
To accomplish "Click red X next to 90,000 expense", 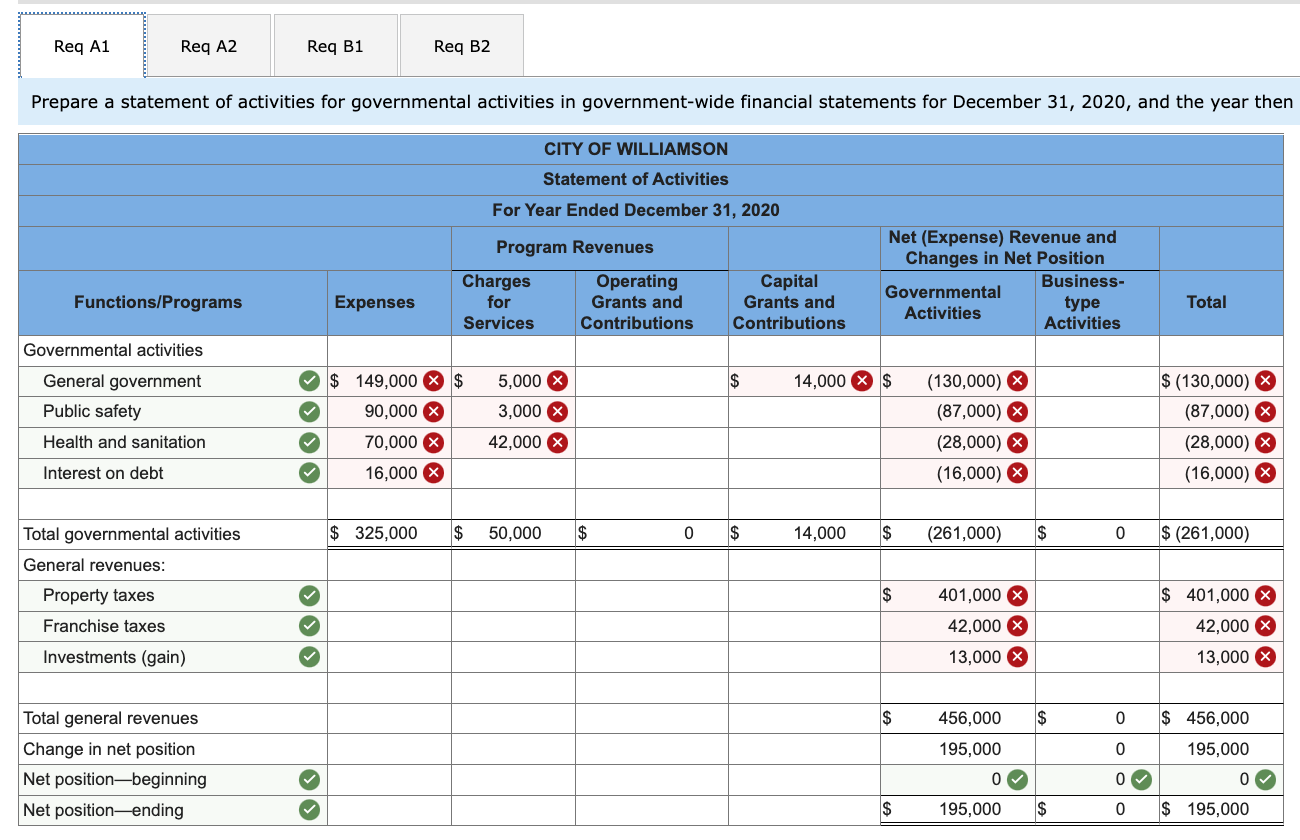I will [433, 411].
